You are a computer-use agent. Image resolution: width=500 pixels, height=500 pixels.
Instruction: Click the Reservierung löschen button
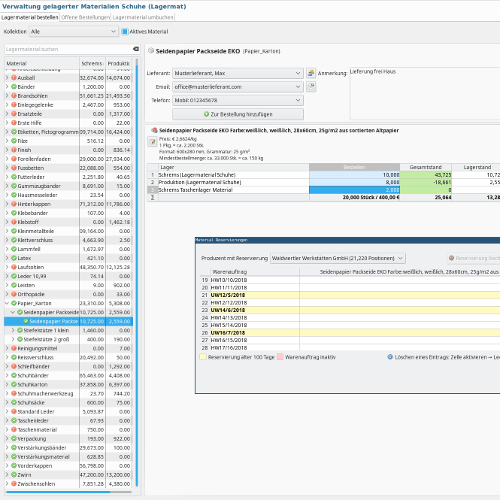click(x=474, y=258)
